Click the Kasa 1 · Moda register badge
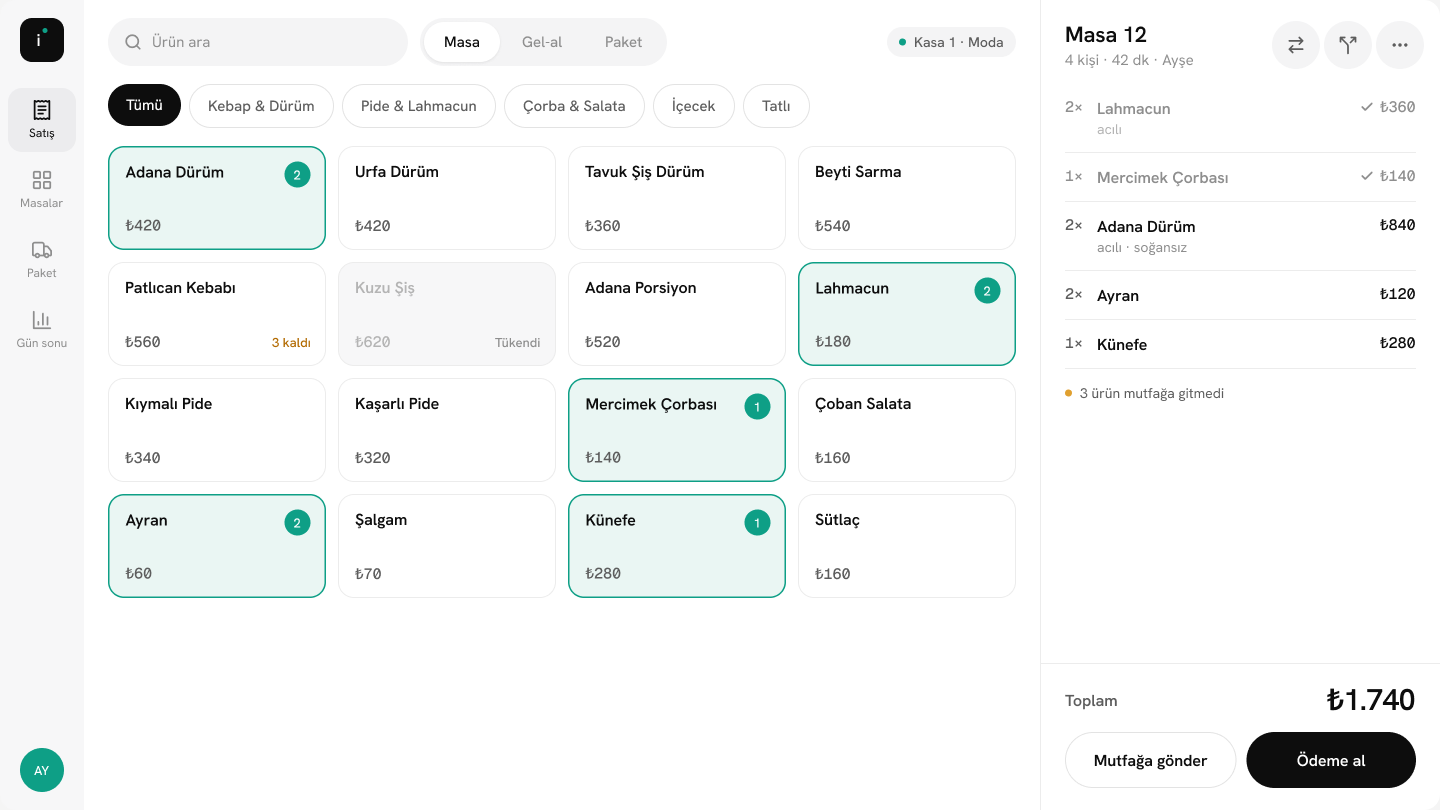This screenshot has width=1440, height=810. point(951,42)
